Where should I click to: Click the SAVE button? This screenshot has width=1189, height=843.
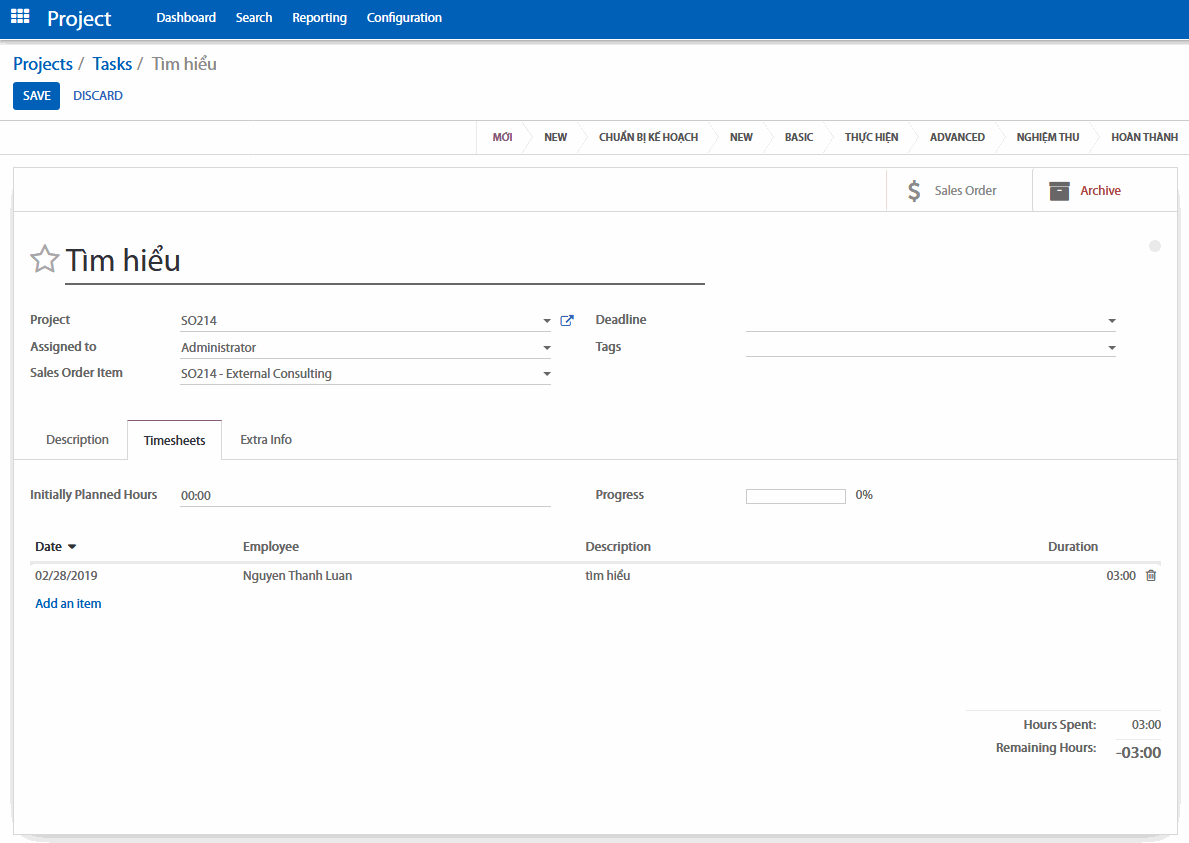pyautogui.click(x=36, y=96)
